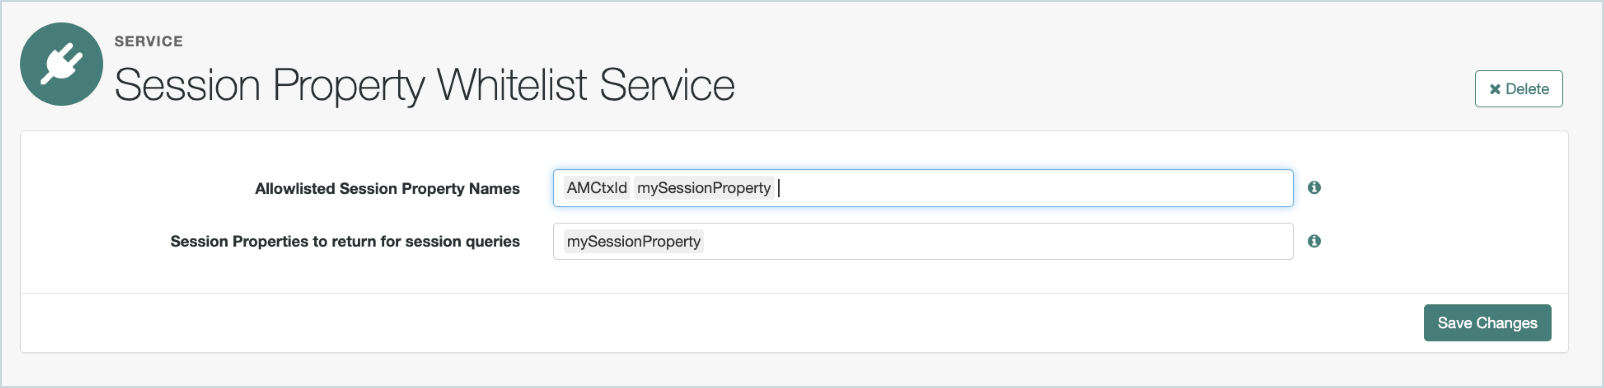Save Changes to the service
The width and height of the screenshot is (1604, 388).
pos(1487,323)
